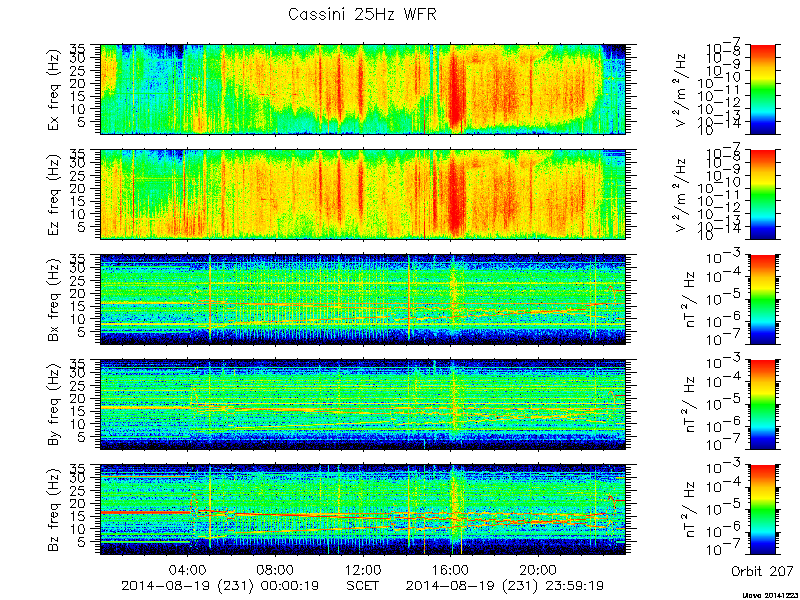The image size is (800, 600).
Task: Click the 'Bx freq (Hz)' axis label
Action: pyautogui.click(x=55, y=299)
